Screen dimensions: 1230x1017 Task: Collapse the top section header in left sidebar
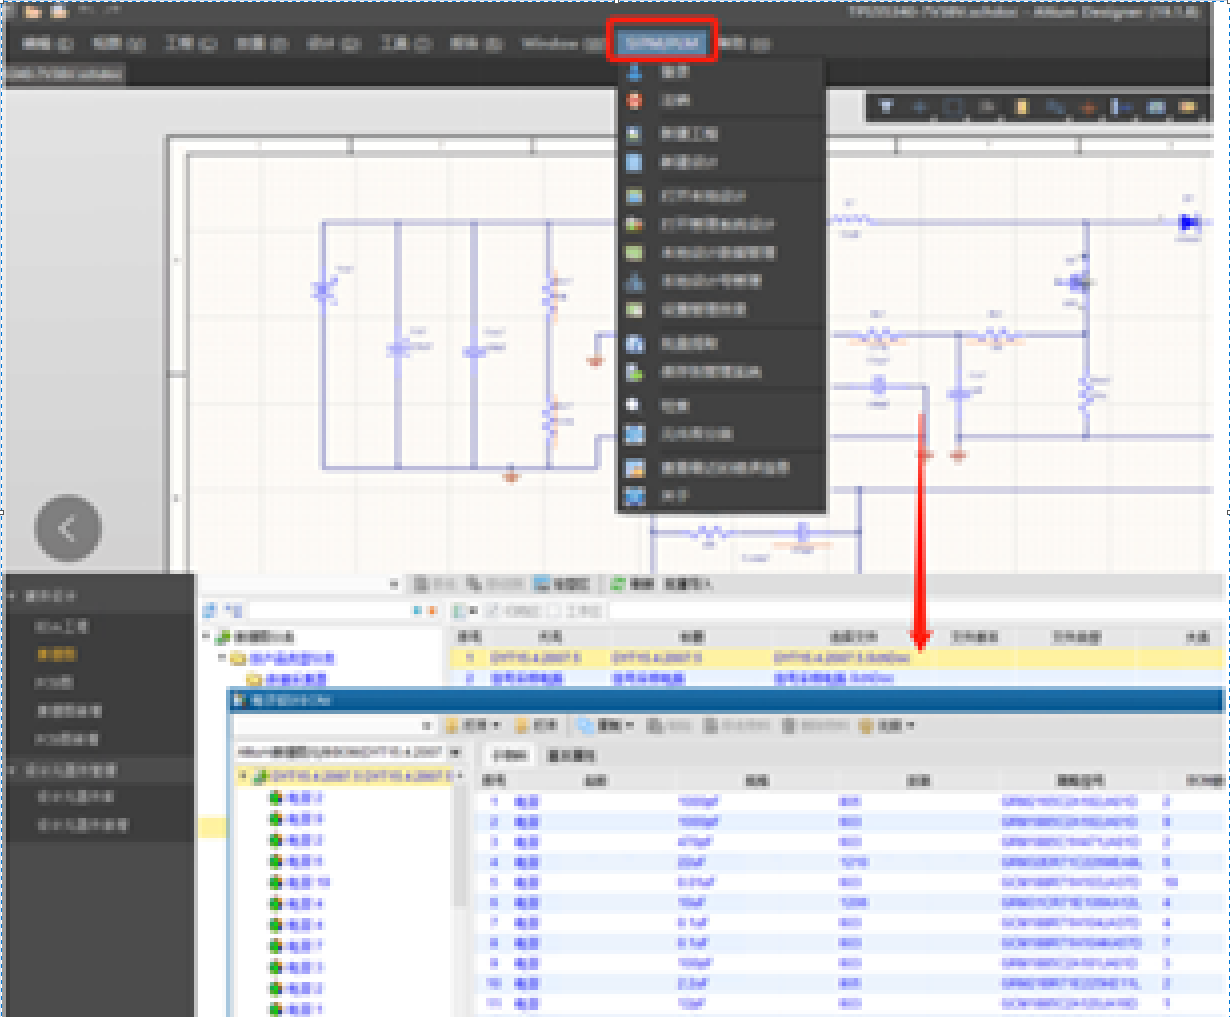click(x=14, y=596)
